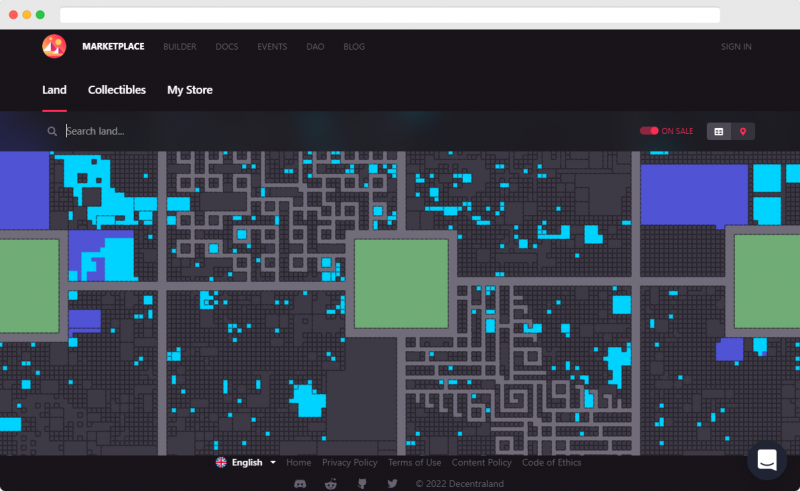Click the green macOS window button

[x=40, y=15]
